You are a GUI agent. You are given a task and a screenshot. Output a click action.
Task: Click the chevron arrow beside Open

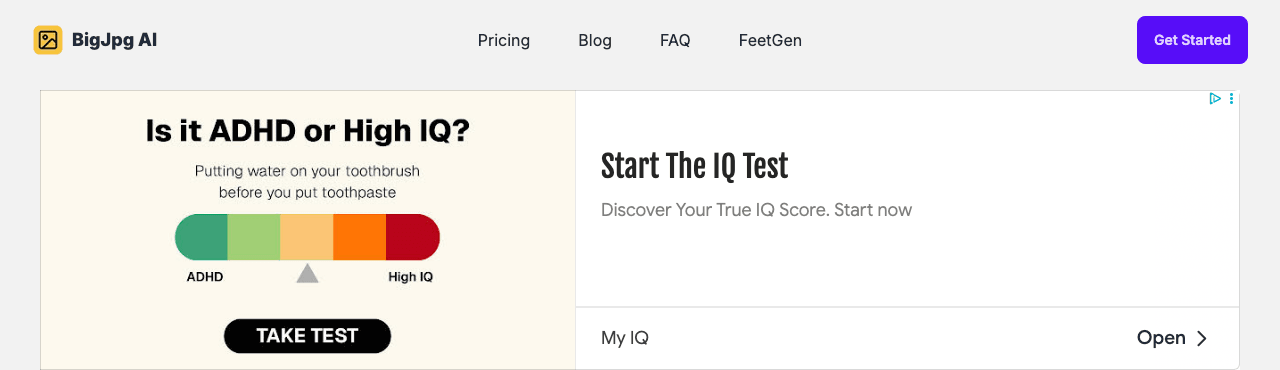coord(1202,338)
